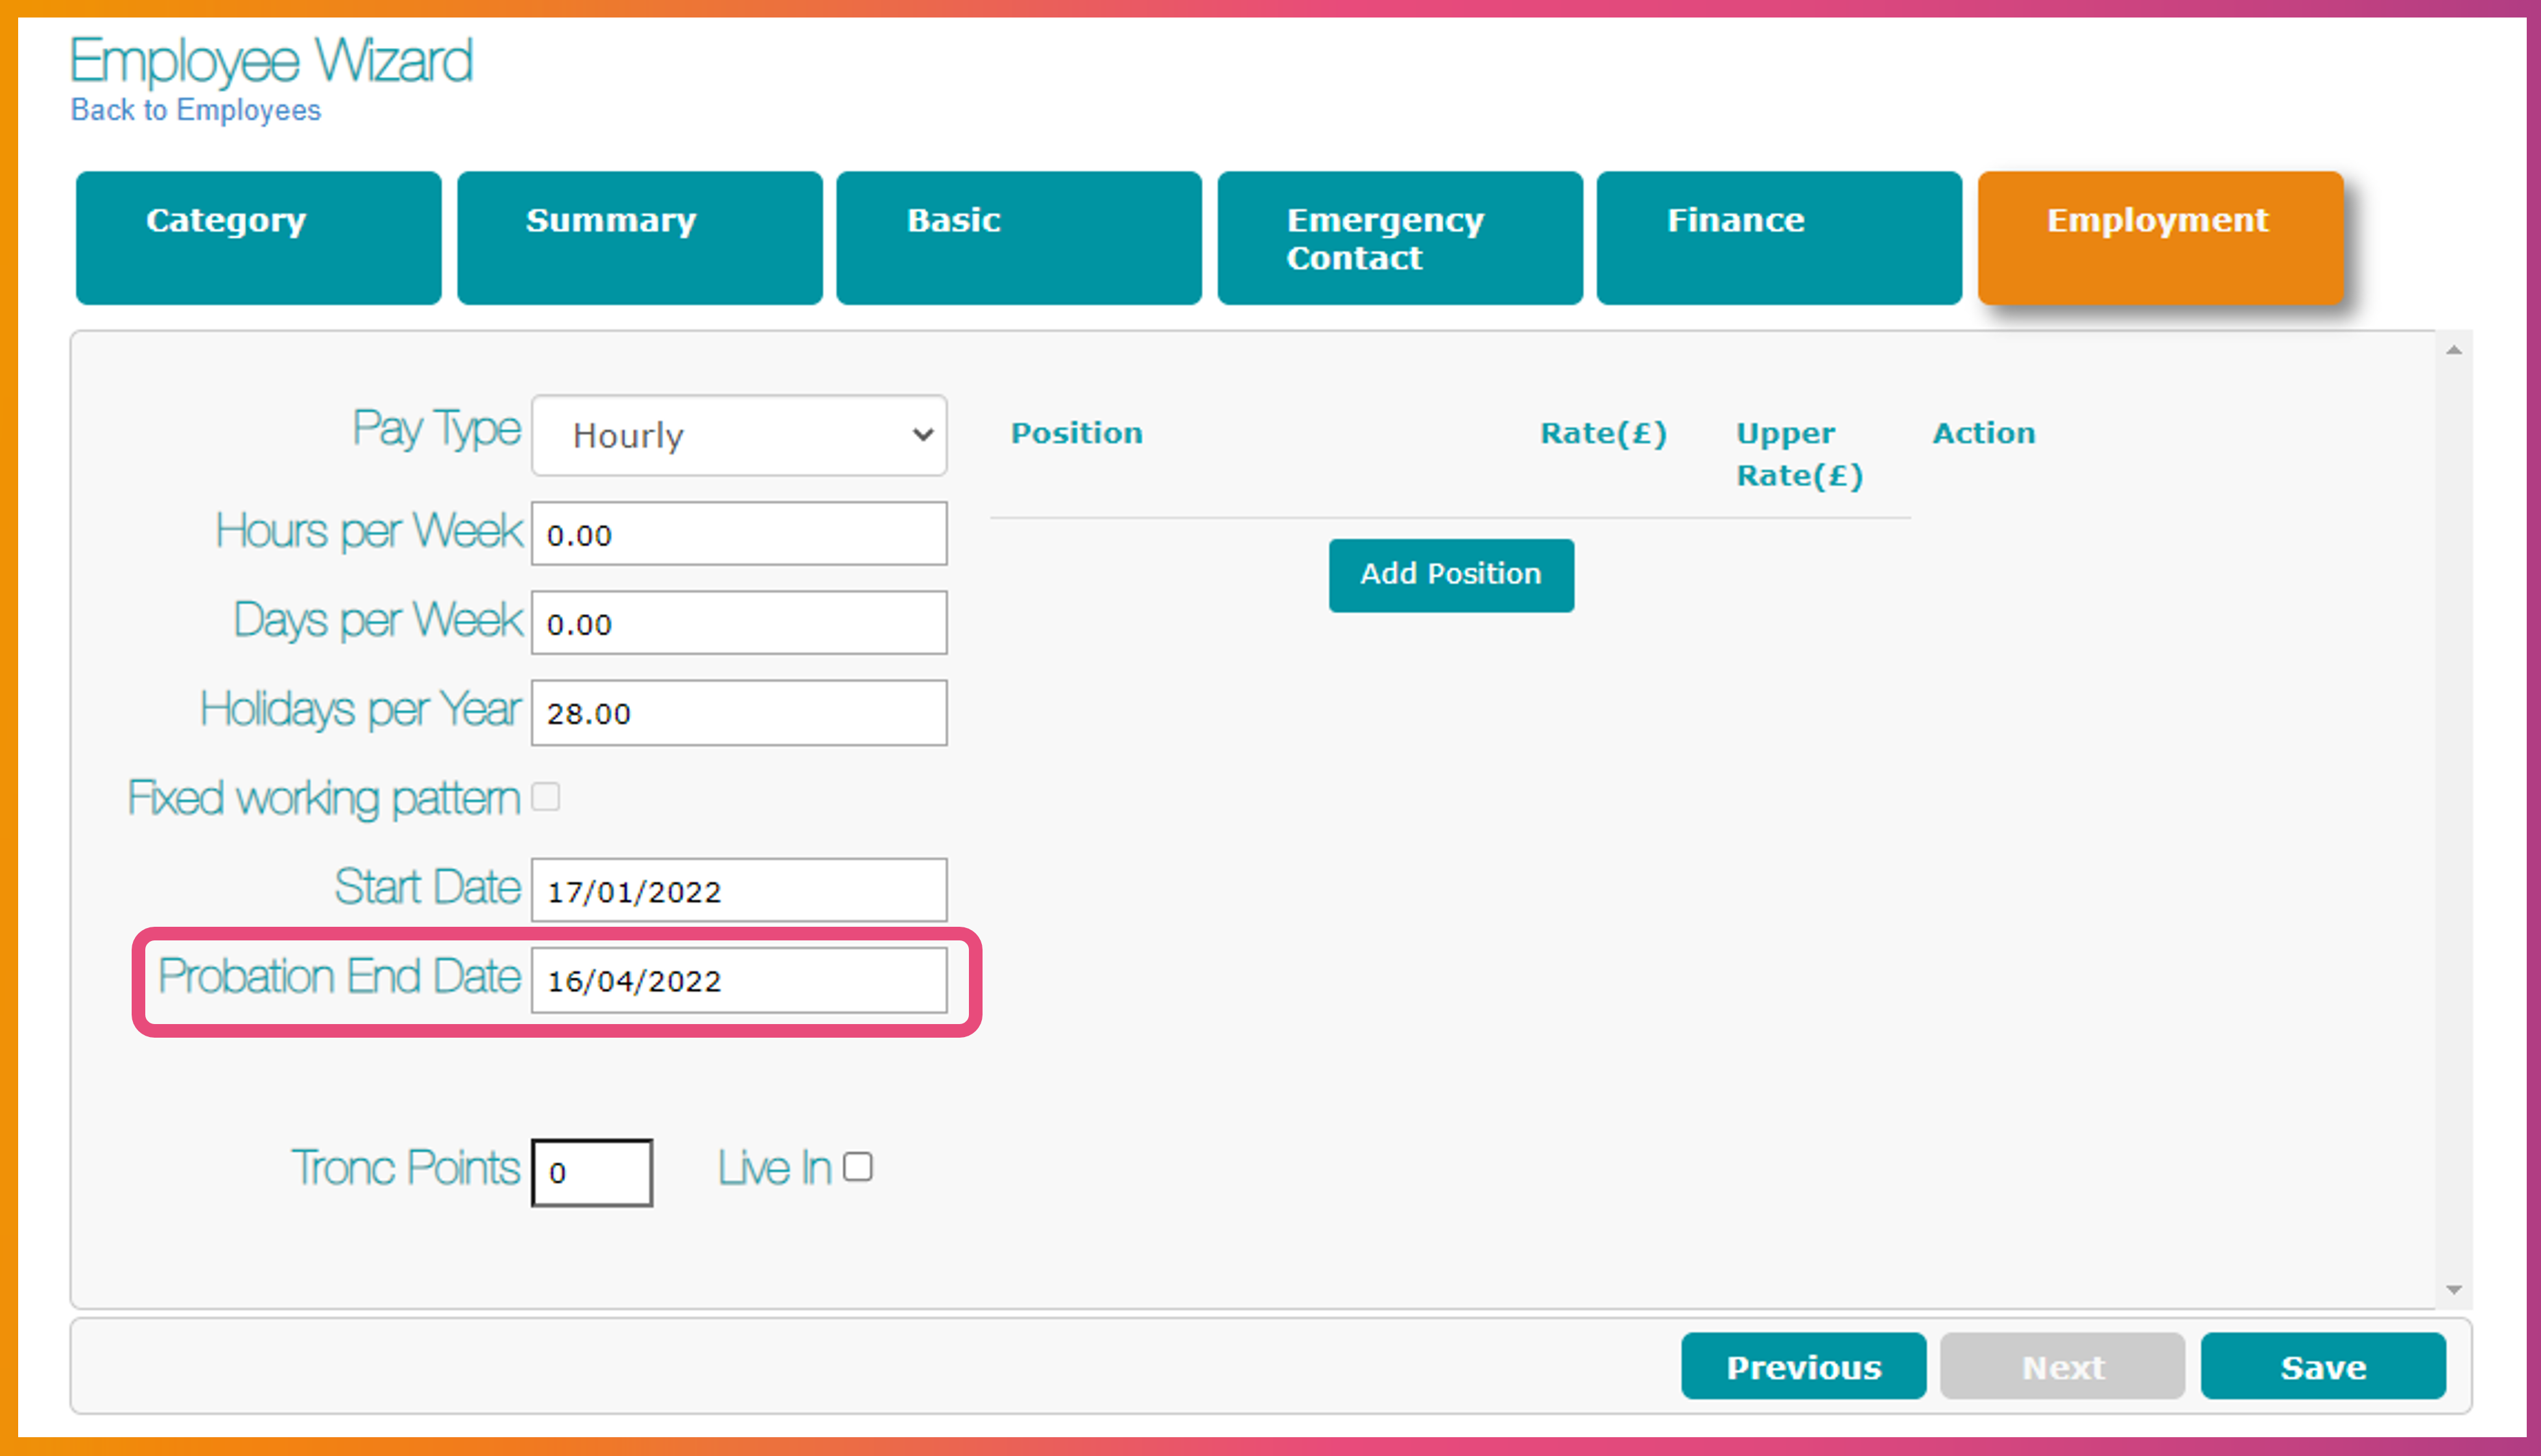The image size is (2541, 1456).
Task: Enable the Live In checkbox
Action: coord(857,1167)
